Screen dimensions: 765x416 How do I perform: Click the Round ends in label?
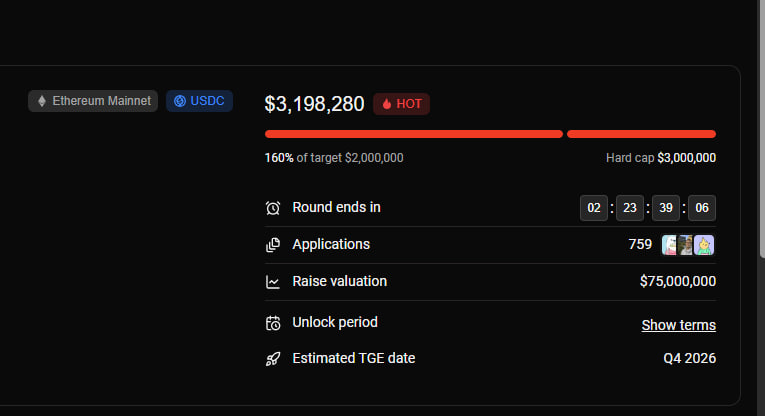(336, 207)
